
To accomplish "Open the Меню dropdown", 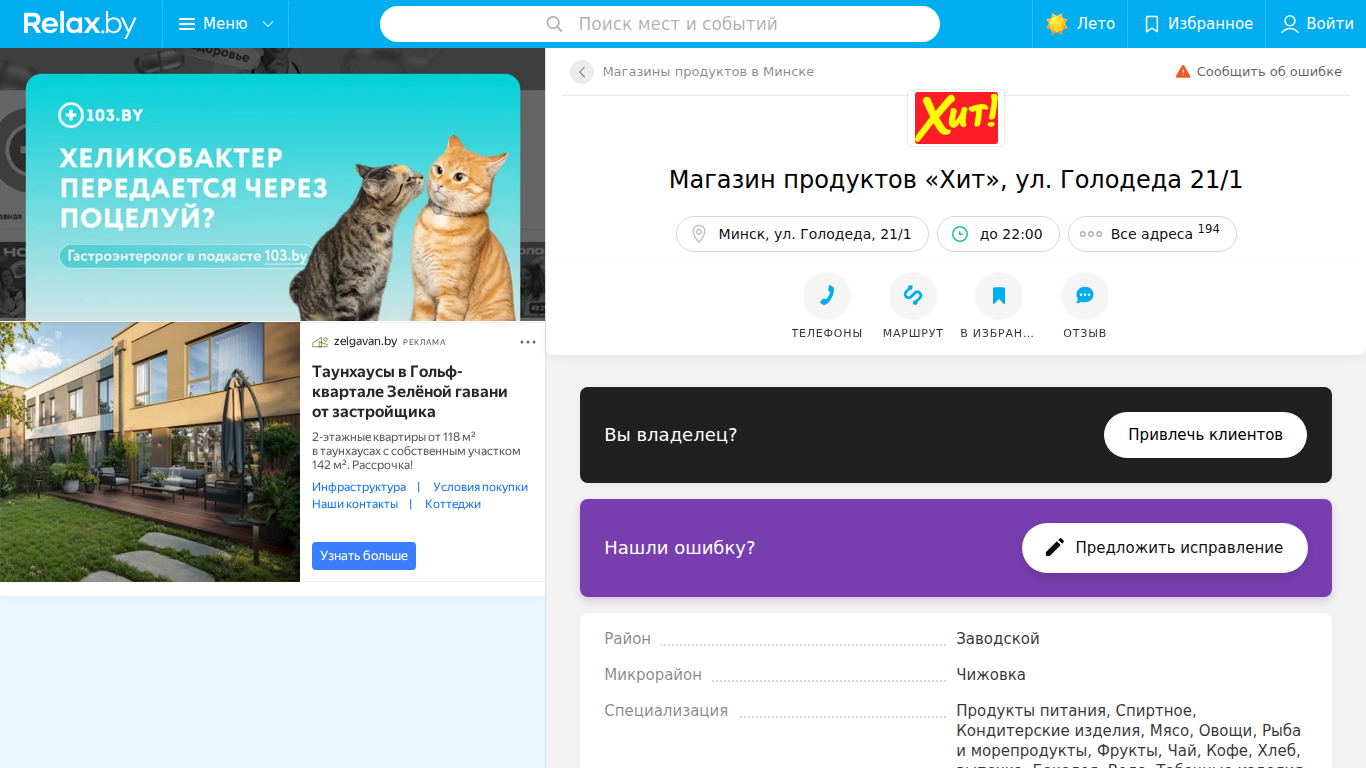I will pyautogui.click(x=226, y=24).
